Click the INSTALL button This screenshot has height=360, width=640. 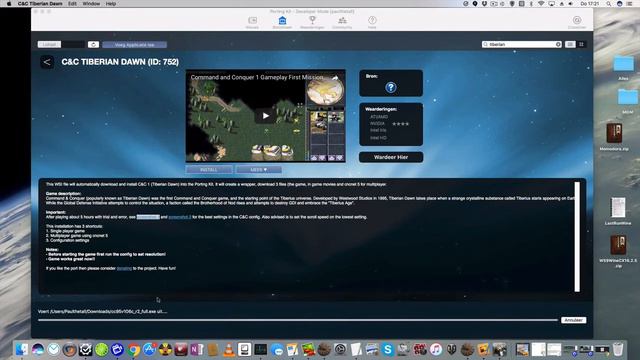209,169
